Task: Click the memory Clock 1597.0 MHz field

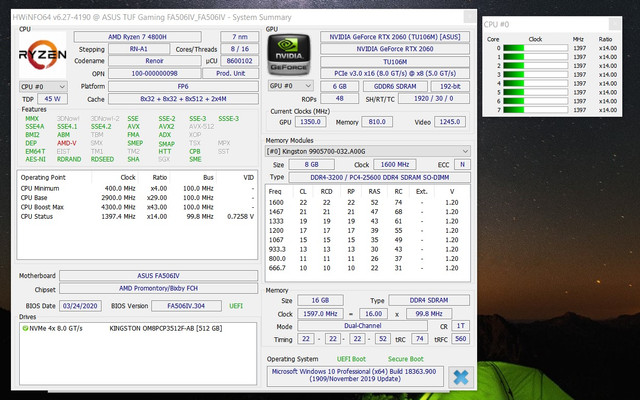Action: click(320, 314)
